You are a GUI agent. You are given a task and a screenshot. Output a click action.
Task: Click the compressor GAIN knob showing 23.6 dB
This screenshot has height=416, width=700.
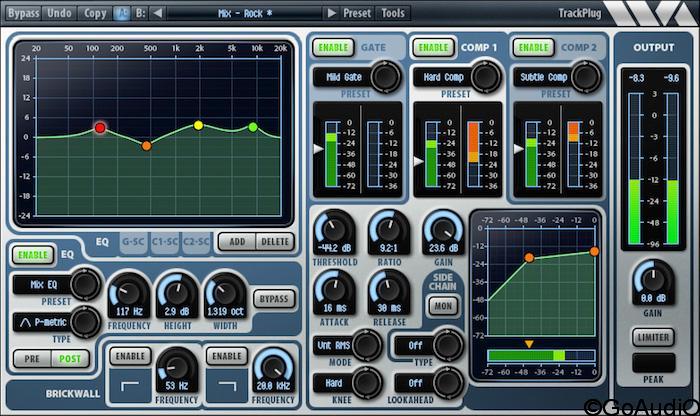(x=443, y=231)
